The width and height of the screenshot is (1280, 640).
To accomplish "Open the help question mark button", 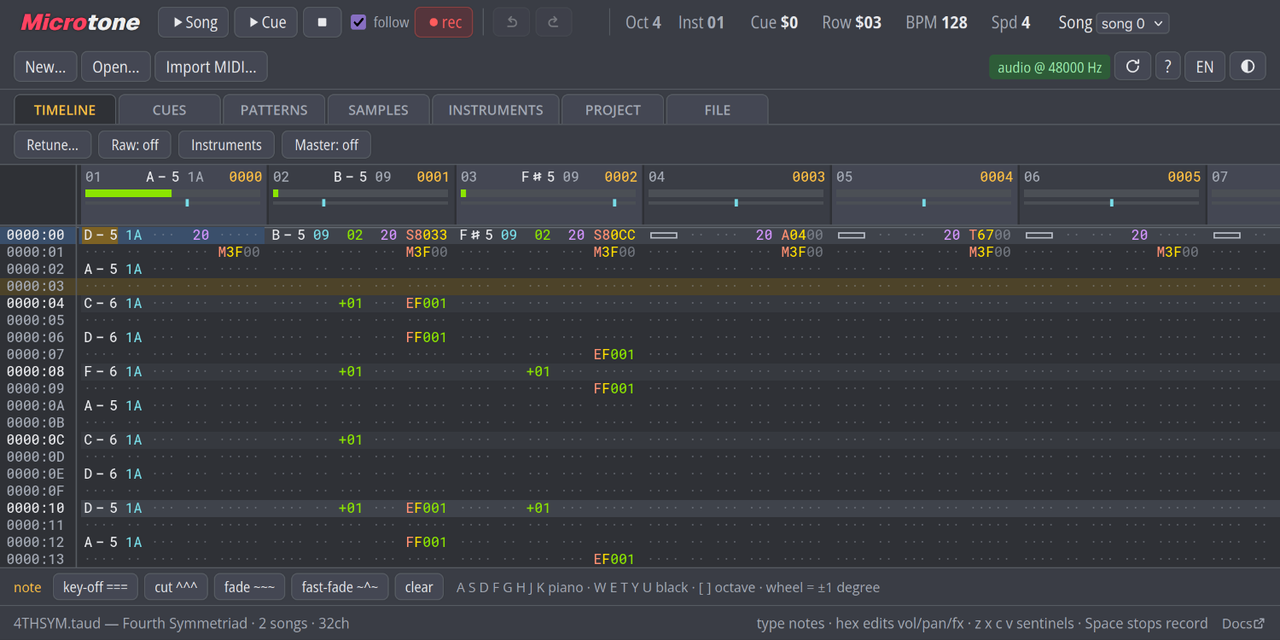I will point(1167,67).
